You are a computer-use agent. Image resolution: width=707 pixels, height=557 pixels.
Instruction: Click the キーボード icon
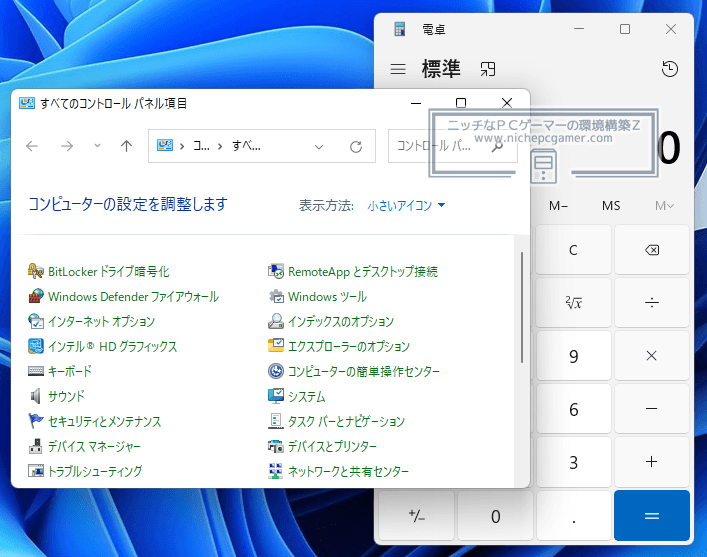click(36, 371)
